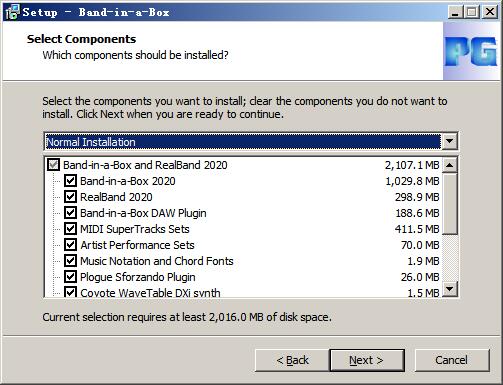Select Band-in-a-Box DAW Plugin label text

pyautogui.click(x=143, y=213)
